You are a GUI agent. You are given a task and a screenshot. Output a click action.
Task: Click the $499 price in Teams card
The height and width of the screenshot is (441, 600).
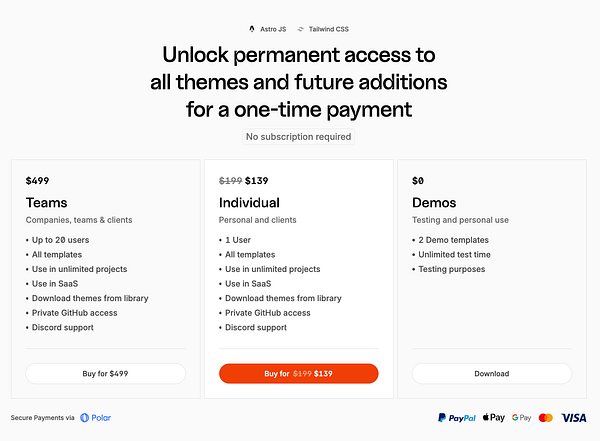click(x=38, y=181)
